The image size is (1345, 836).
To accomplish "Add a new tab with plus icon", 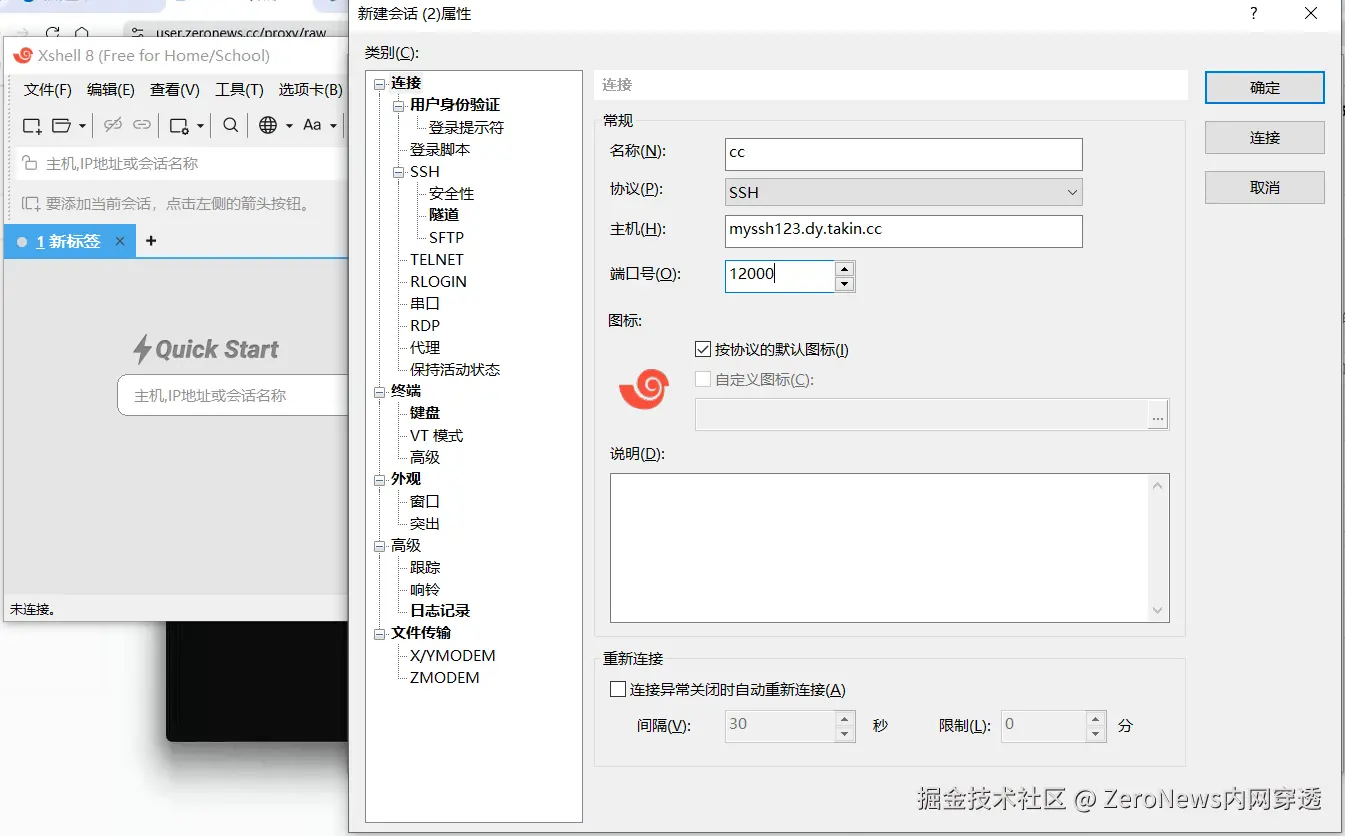I will [x=151, y=241].
